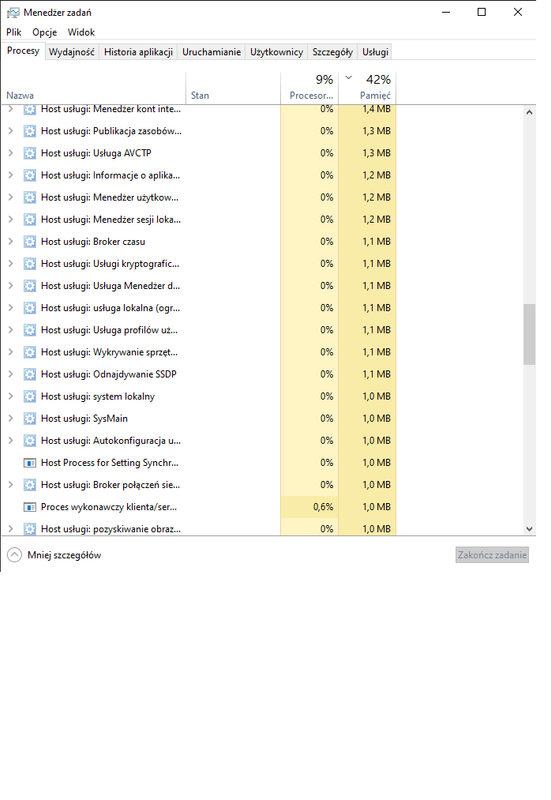The width and height of the screenshot is (551, 800).
Task: Click gear icon of Menedżer sesji loka... row
Action: (x=30, y=219)
